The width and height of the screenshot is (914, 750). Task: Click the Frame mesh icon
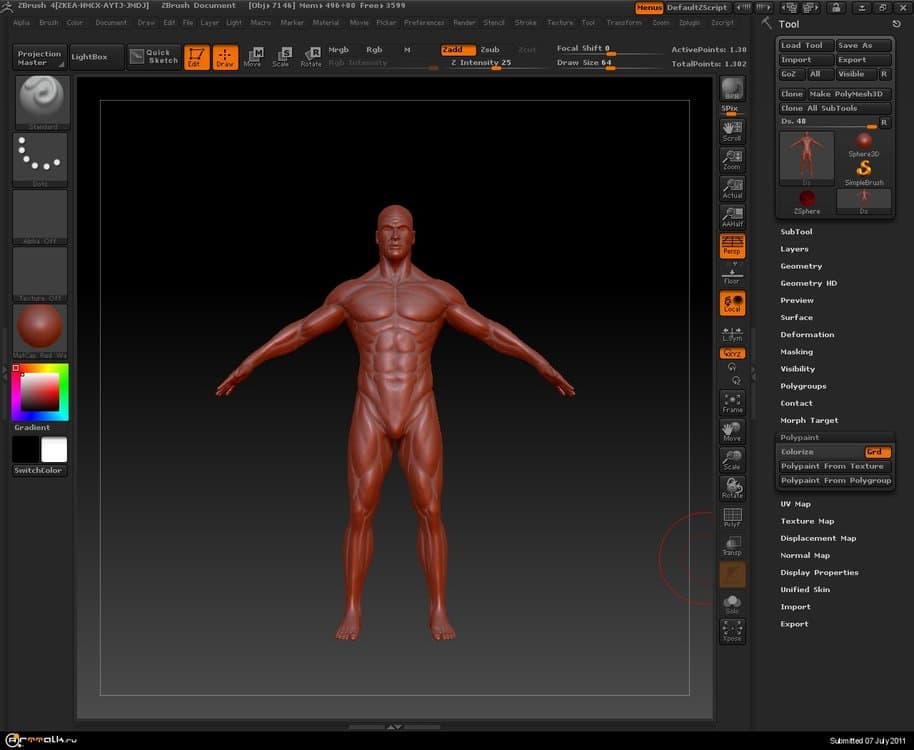pyautogui.click(x=732, y=402)
